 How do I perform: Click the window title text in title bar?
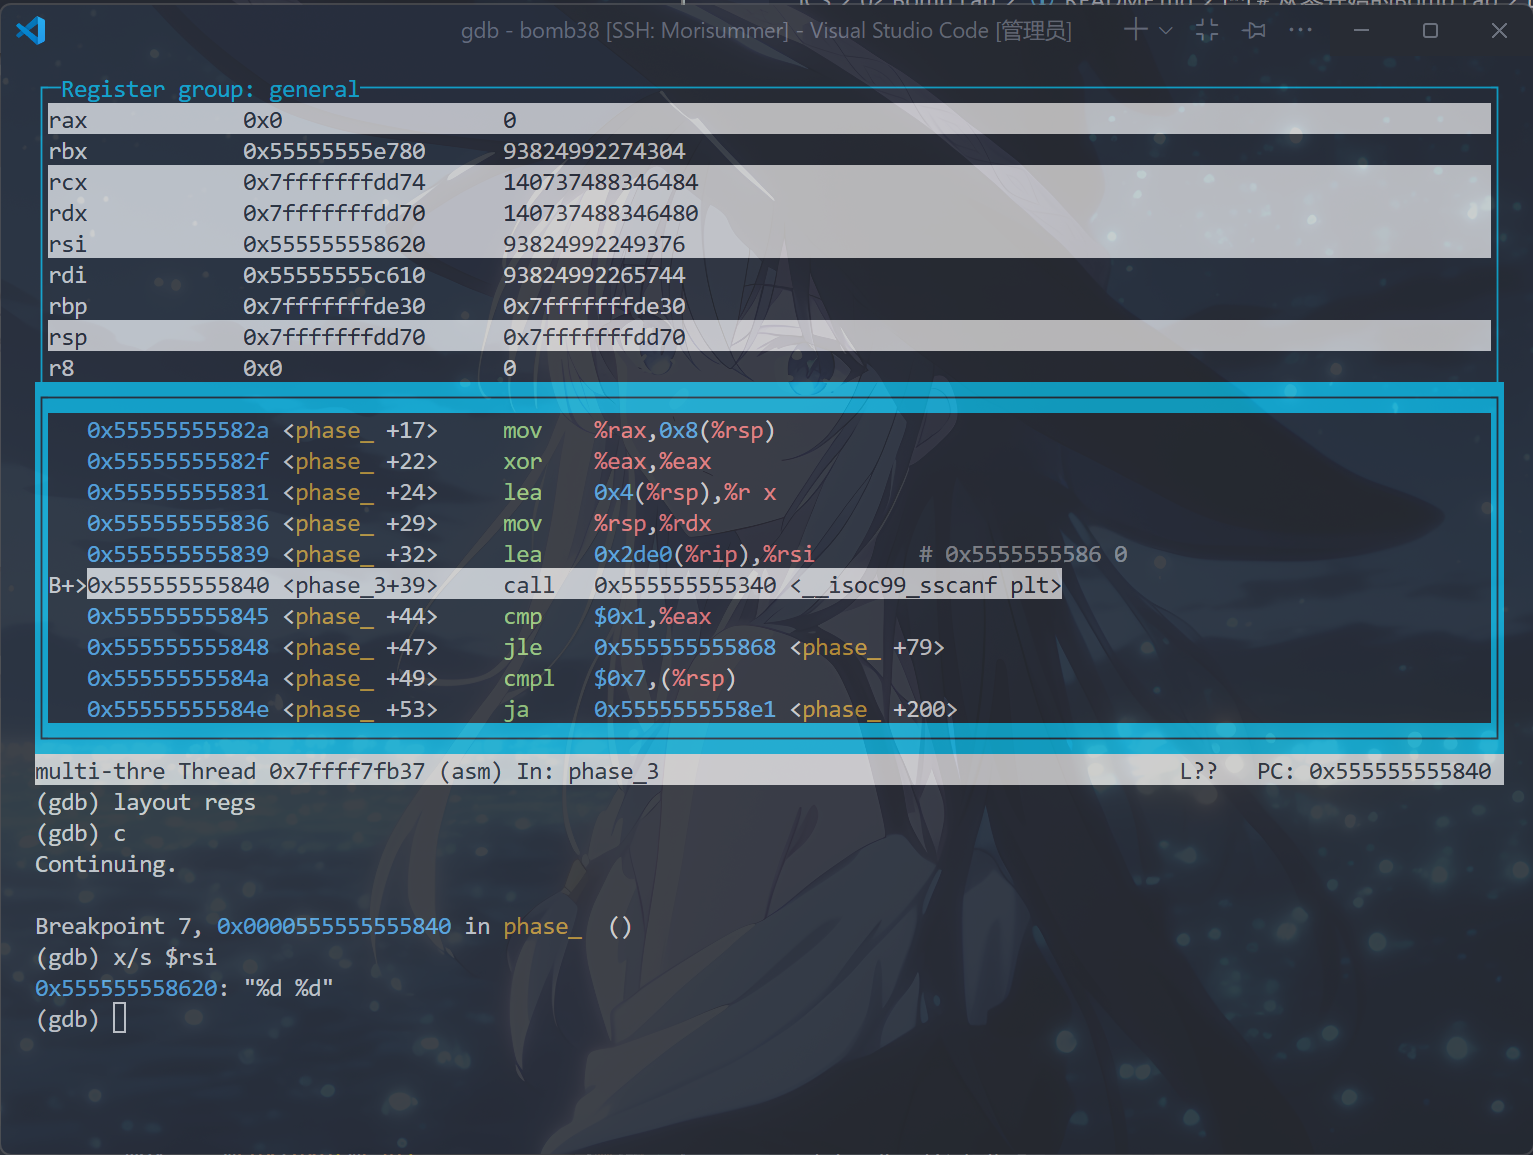765,30
